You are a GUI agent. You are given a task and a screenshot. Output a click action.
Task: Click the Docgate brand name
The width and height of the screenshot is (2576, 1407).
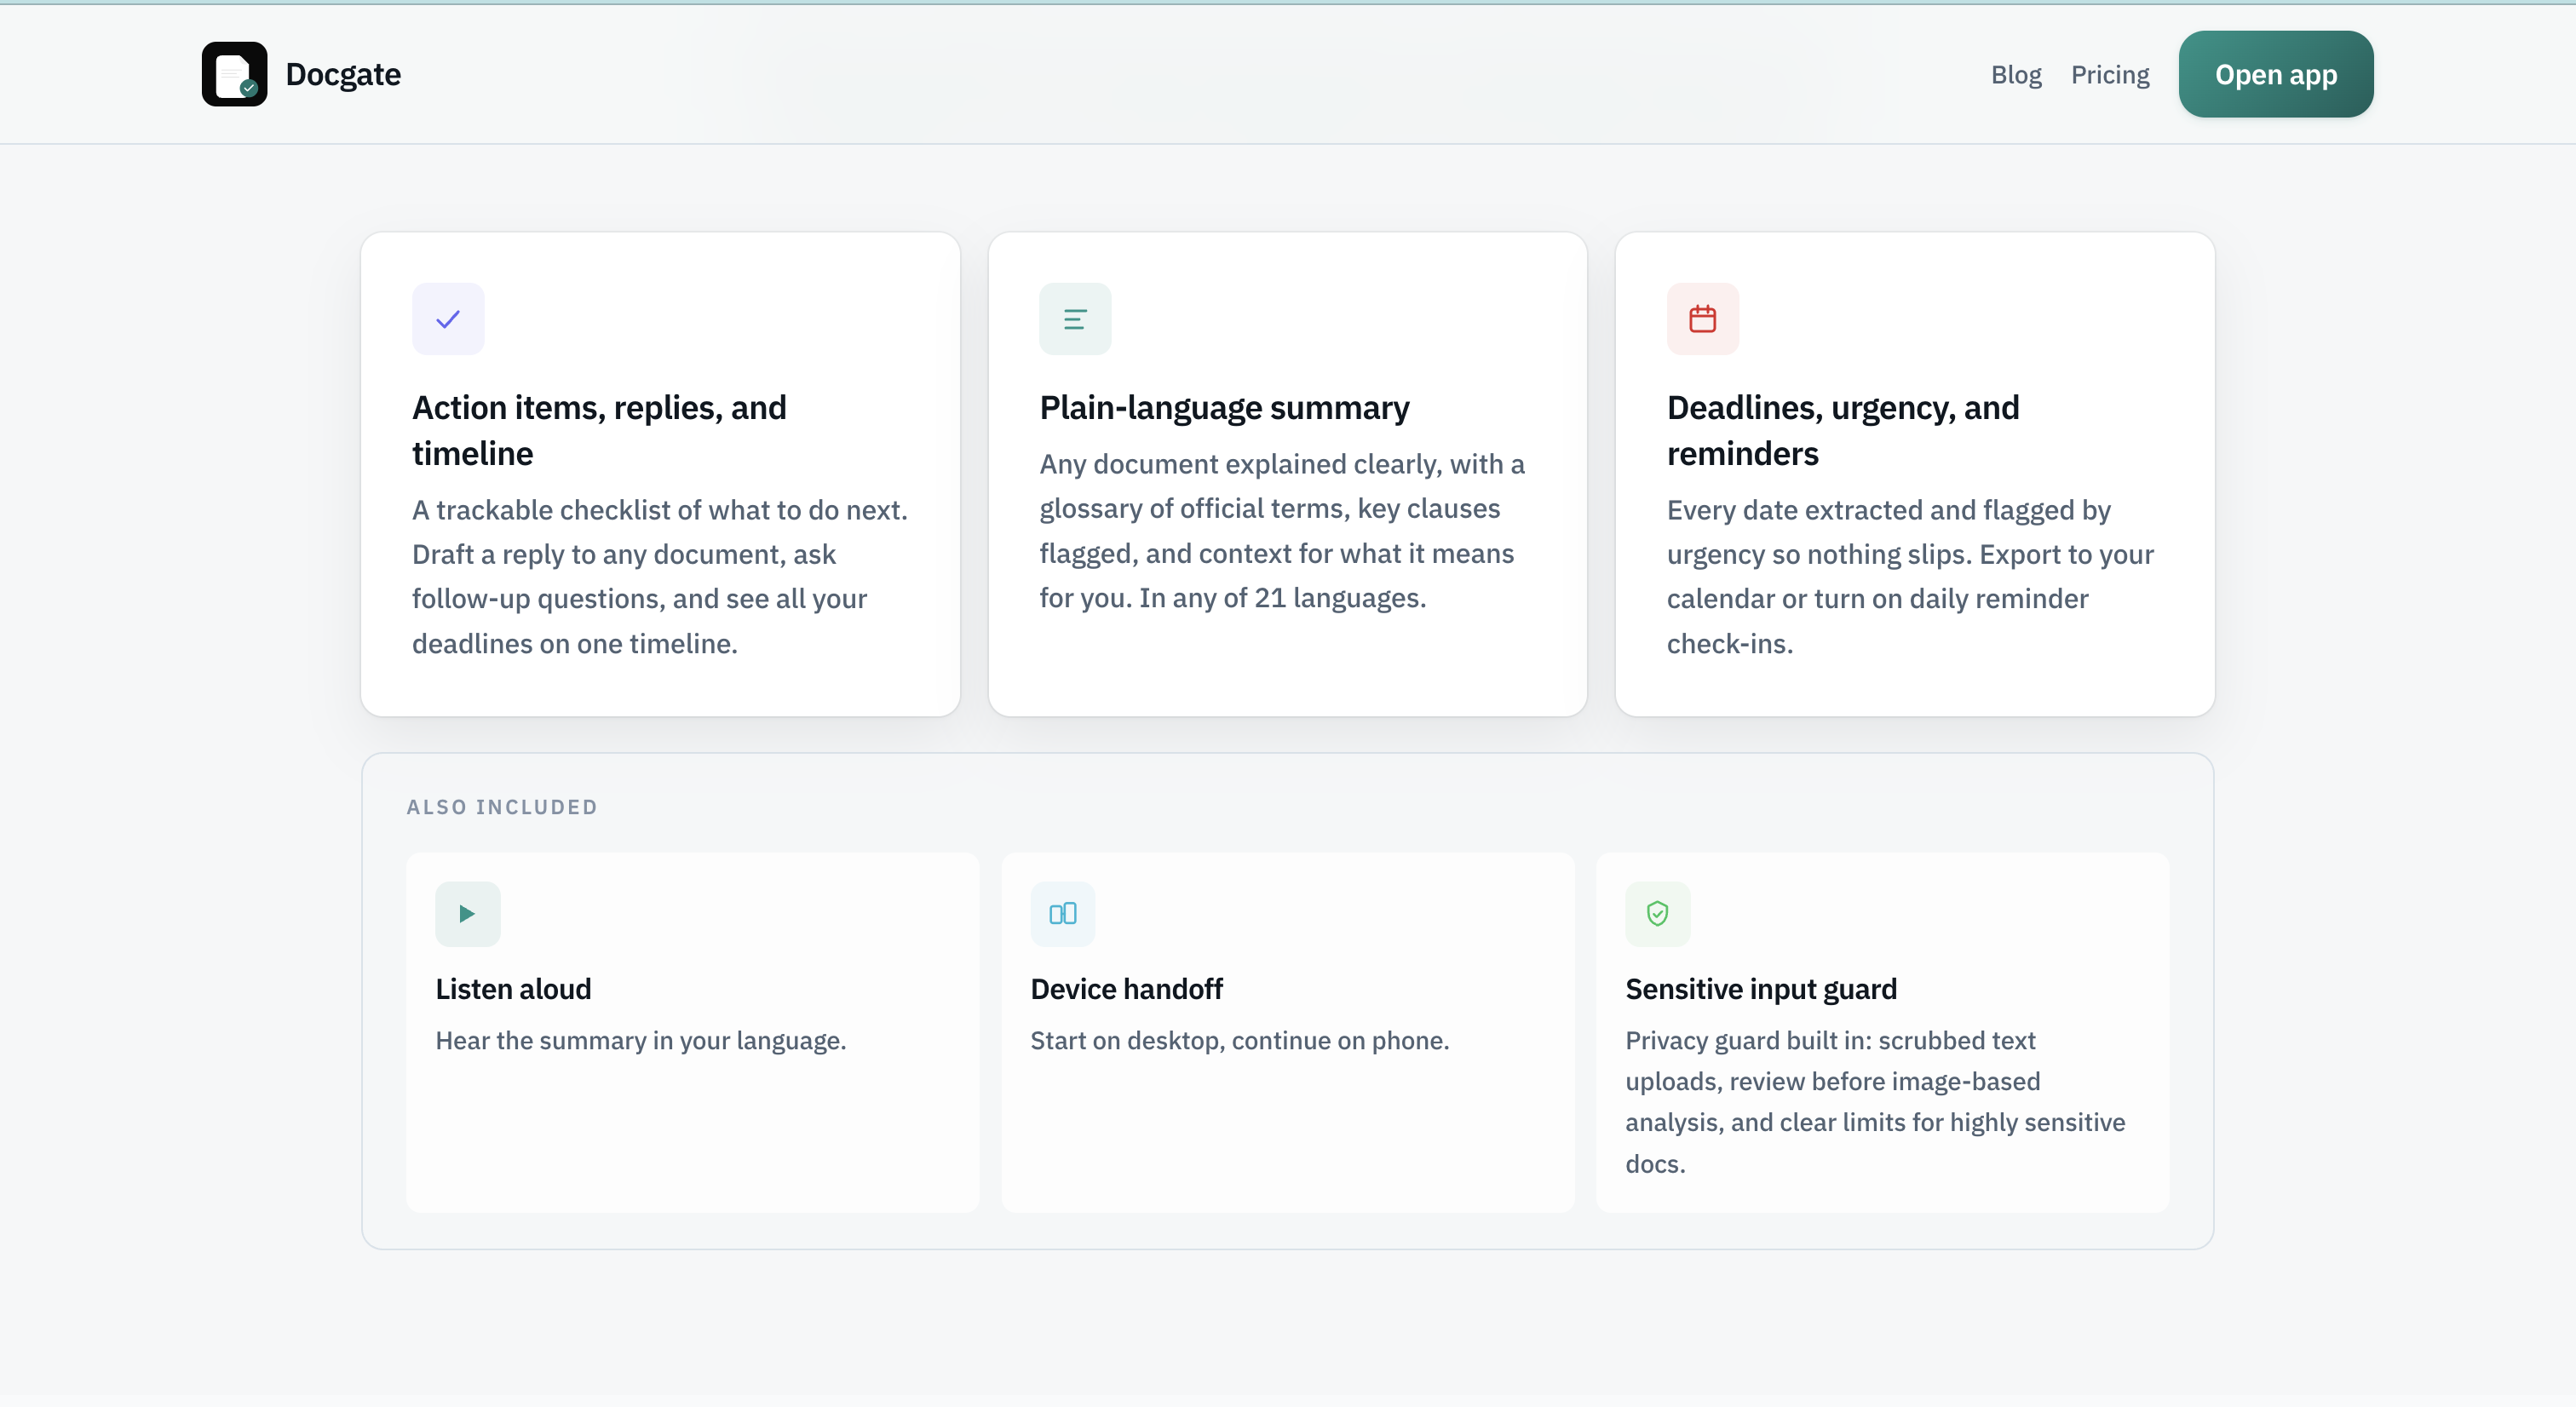(x=343, y=74)
